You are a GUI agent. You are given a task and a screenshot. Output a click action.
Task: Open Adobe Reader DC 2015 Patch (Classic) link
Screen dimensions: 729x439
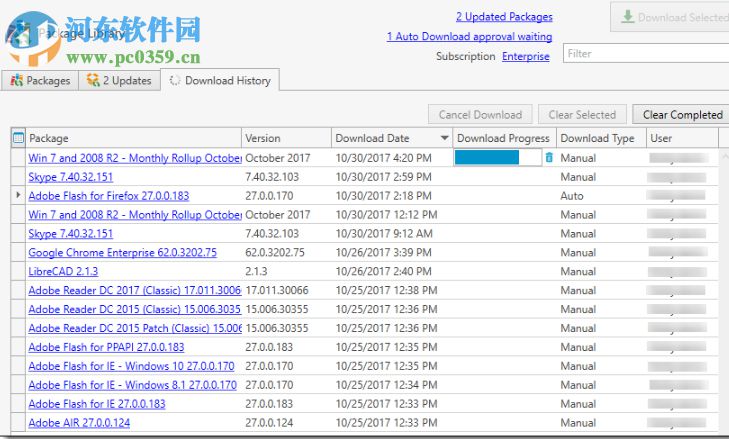[135, 328]
